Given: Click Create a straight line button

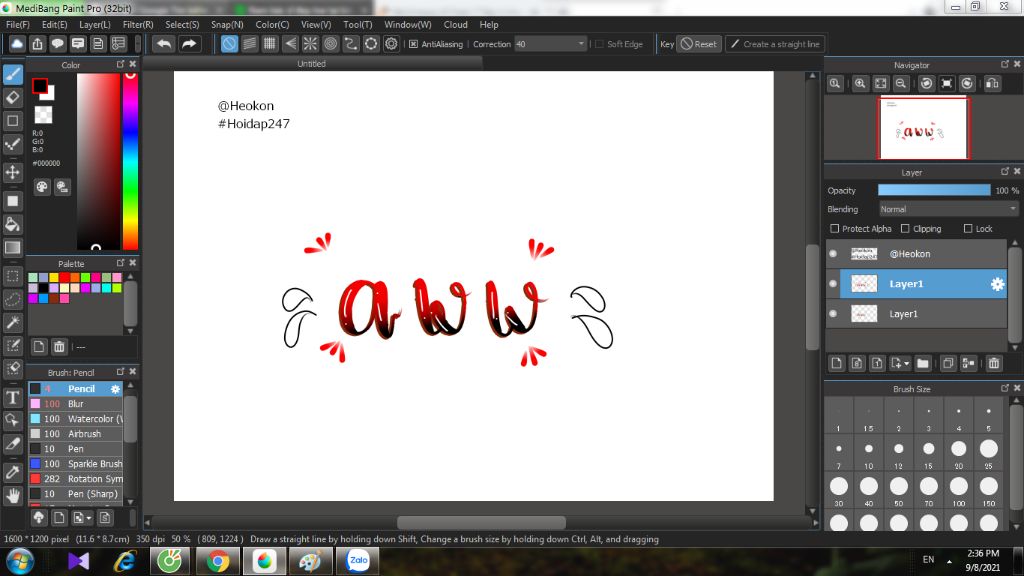Looking at the screenshot, I should point(775,44).
